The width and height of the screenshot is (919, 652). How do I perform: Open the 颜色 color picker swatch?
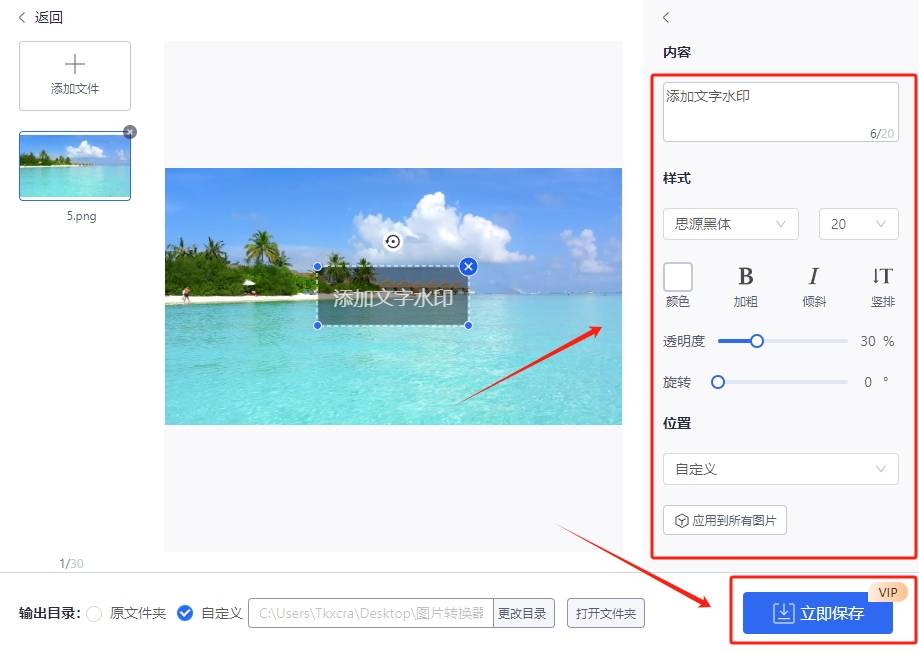(678, 276)
